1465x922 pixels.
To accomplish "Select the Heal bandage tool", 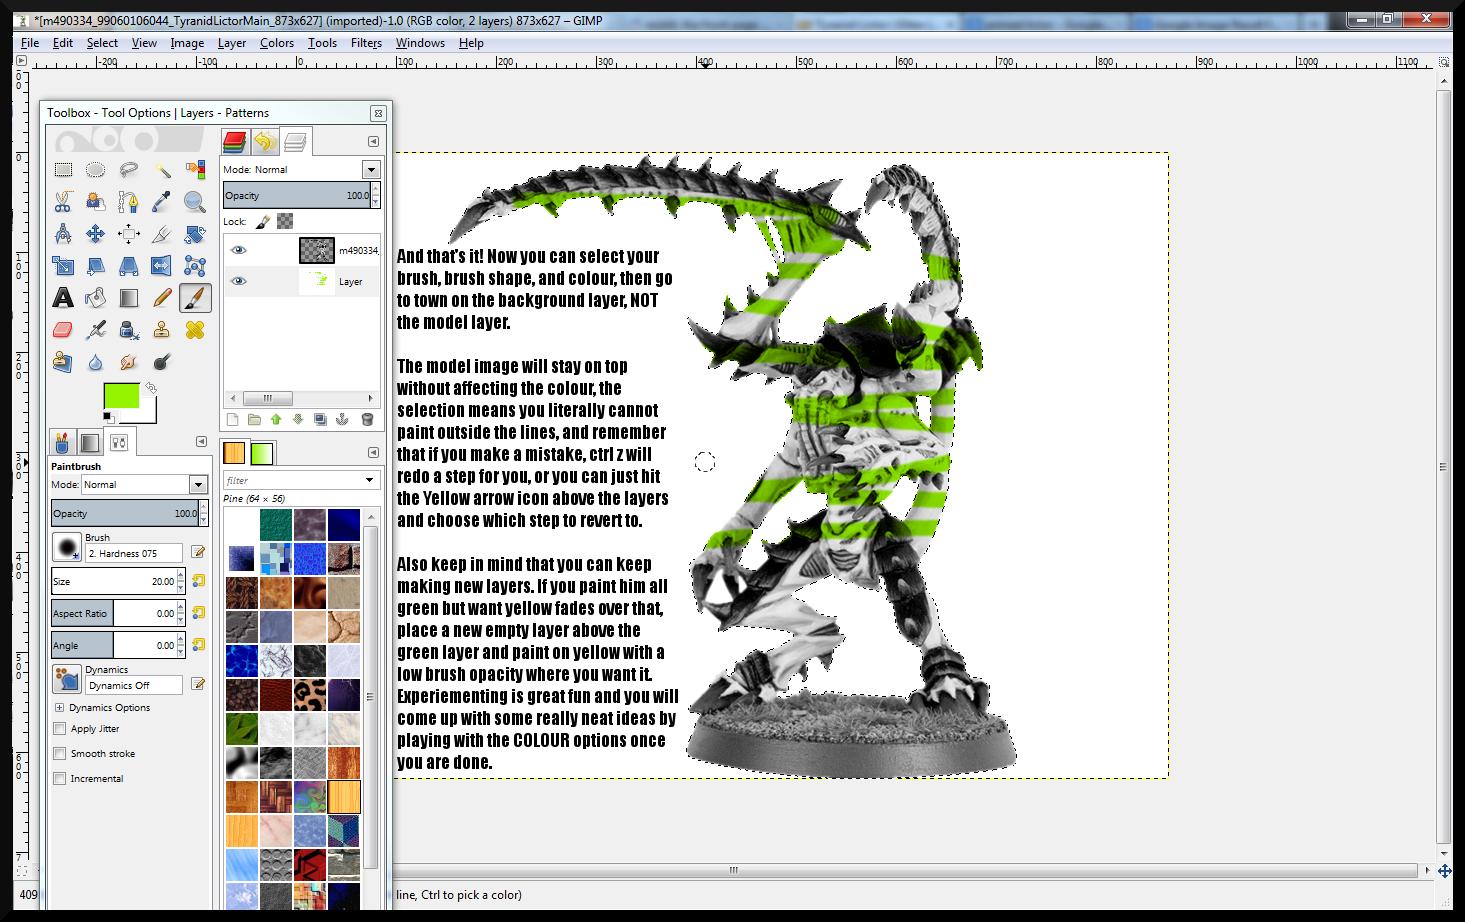I will click(x=194, y=330).
